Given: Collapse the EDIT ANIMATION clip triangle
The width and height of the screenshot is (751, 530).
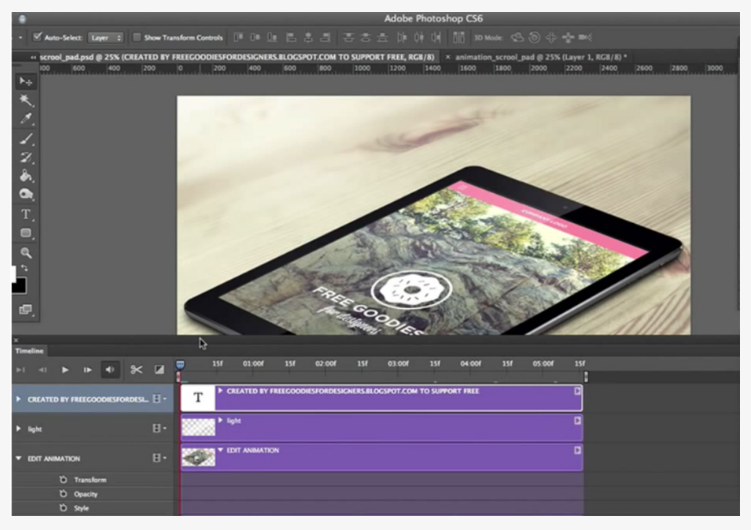Looking at the screenshot, I should point(220,450).
